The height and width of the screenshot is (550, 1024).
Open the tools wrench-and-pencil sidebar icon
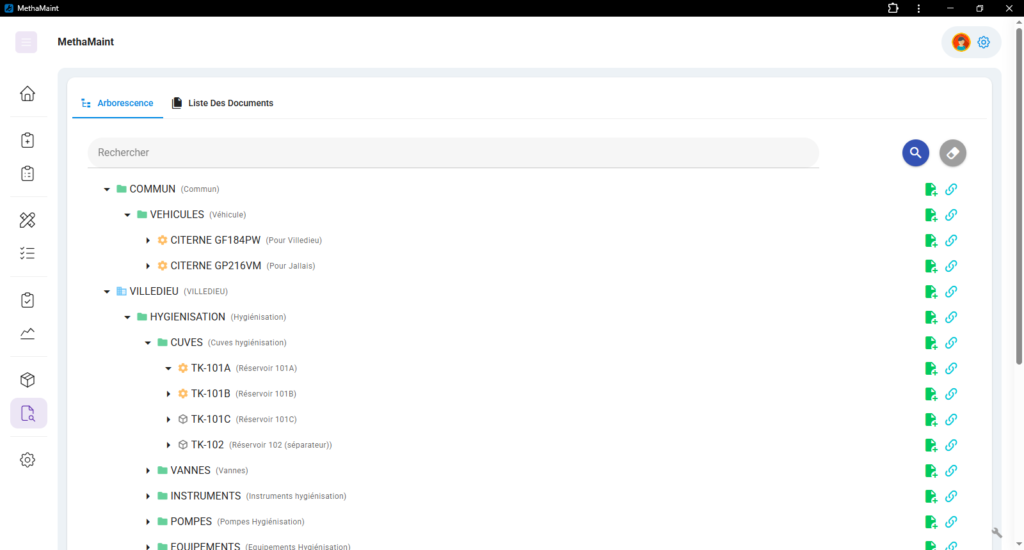pos(27,220)
